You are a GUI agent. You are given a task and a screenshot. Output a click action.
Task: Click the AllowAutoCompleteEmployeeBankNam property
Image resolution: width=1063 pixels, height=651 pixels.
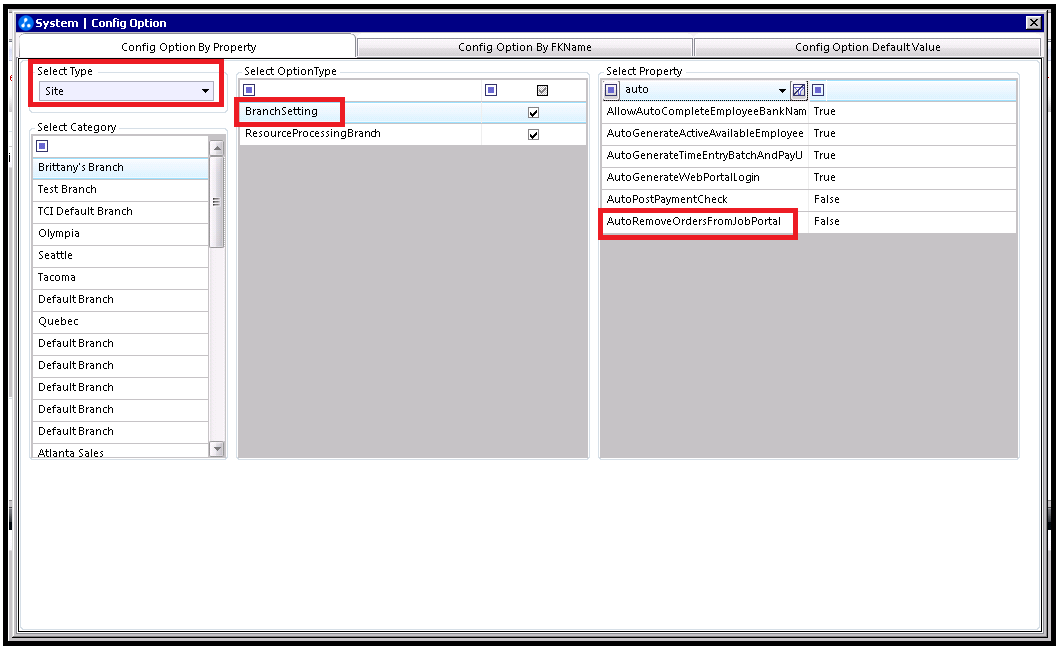[x=706, y=111]
